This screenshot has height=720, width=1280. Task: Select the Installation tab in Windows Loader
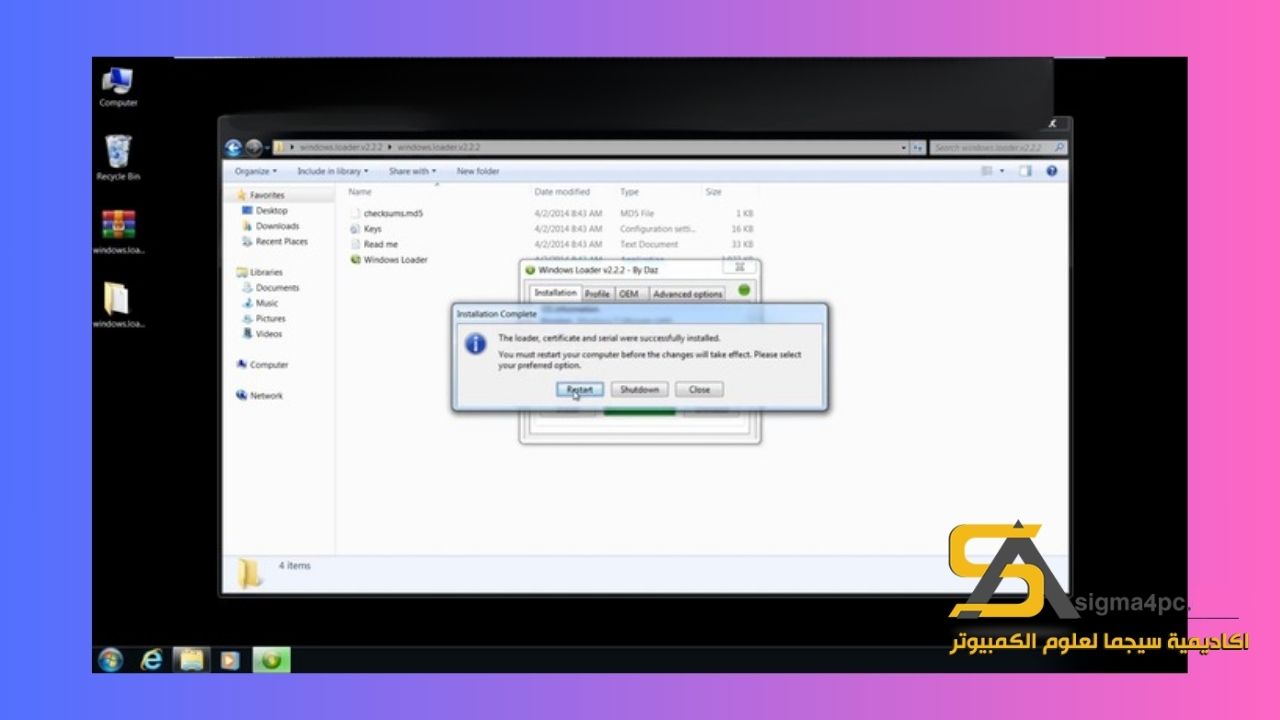tap(555, 293)
